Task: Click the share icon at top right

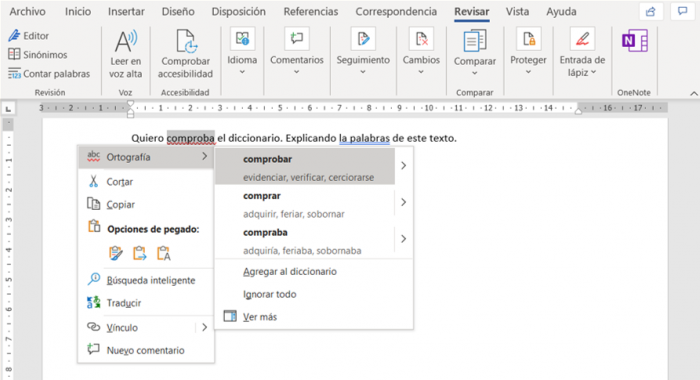Action: (x=650, y=12)
